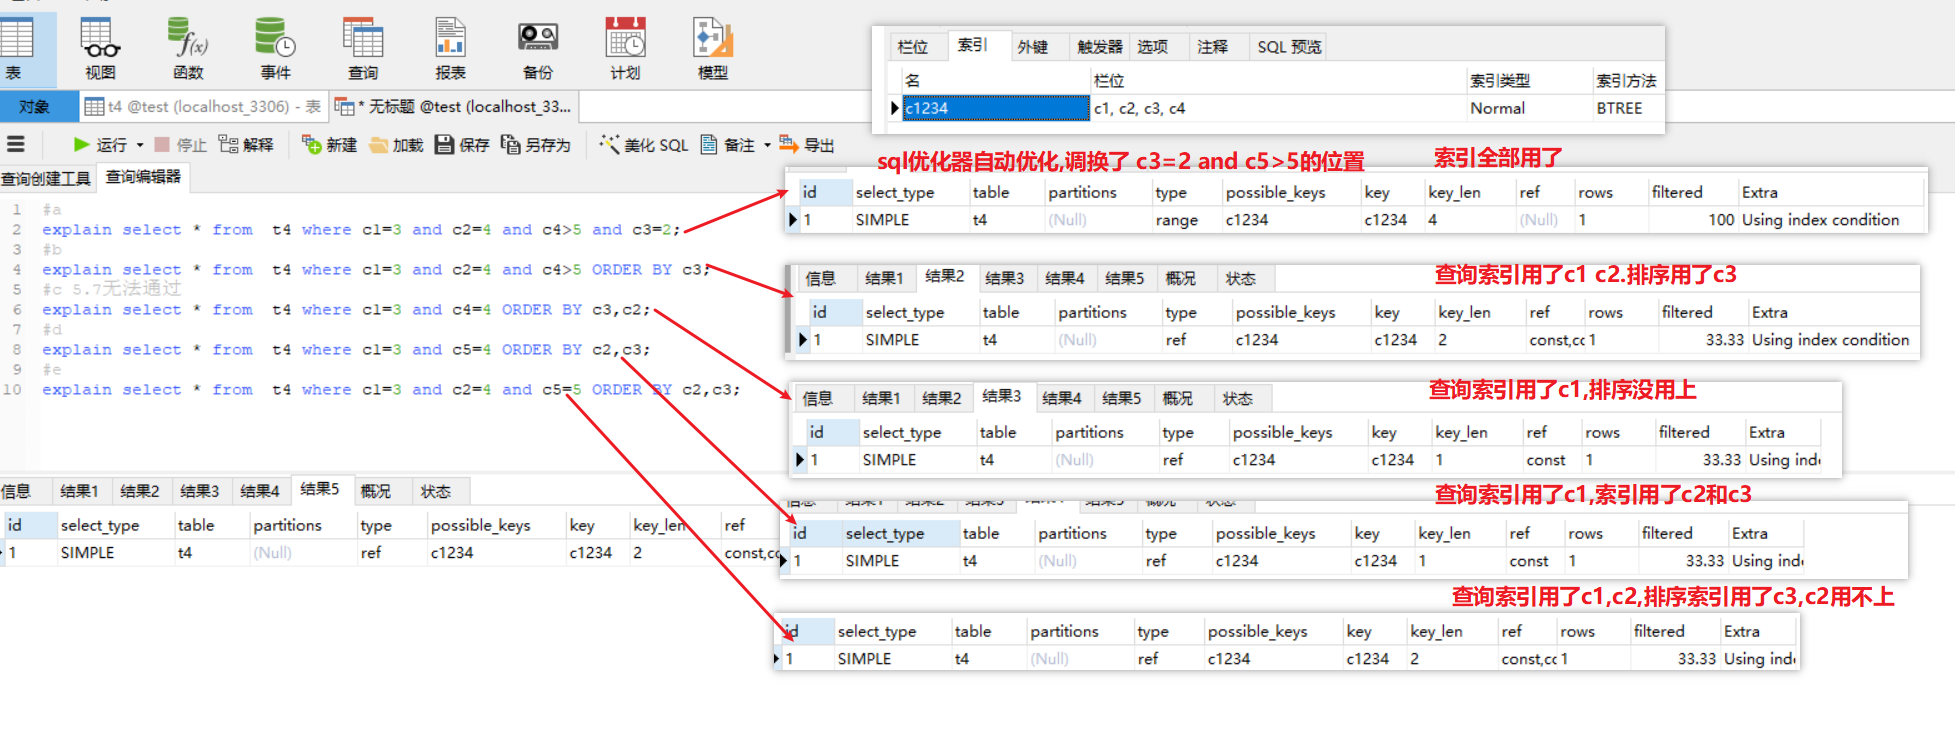Open the 视图 (View) toolbar icon
Viewport: 1955px width, 741px height.
coord(100,48)
